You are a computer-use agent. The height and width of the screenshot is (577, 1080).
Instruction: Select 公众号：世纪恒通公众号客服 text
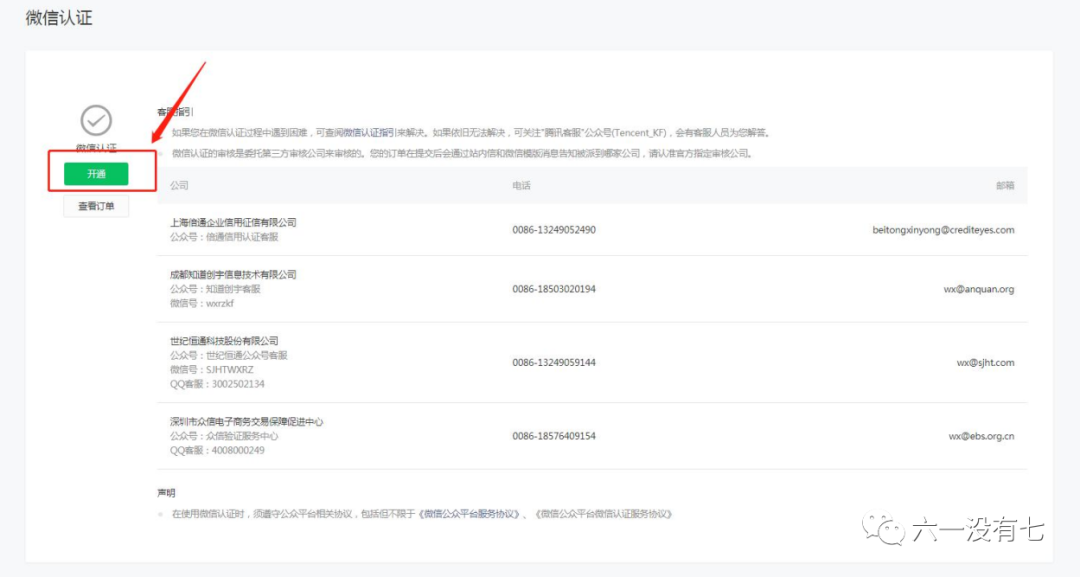229,355
